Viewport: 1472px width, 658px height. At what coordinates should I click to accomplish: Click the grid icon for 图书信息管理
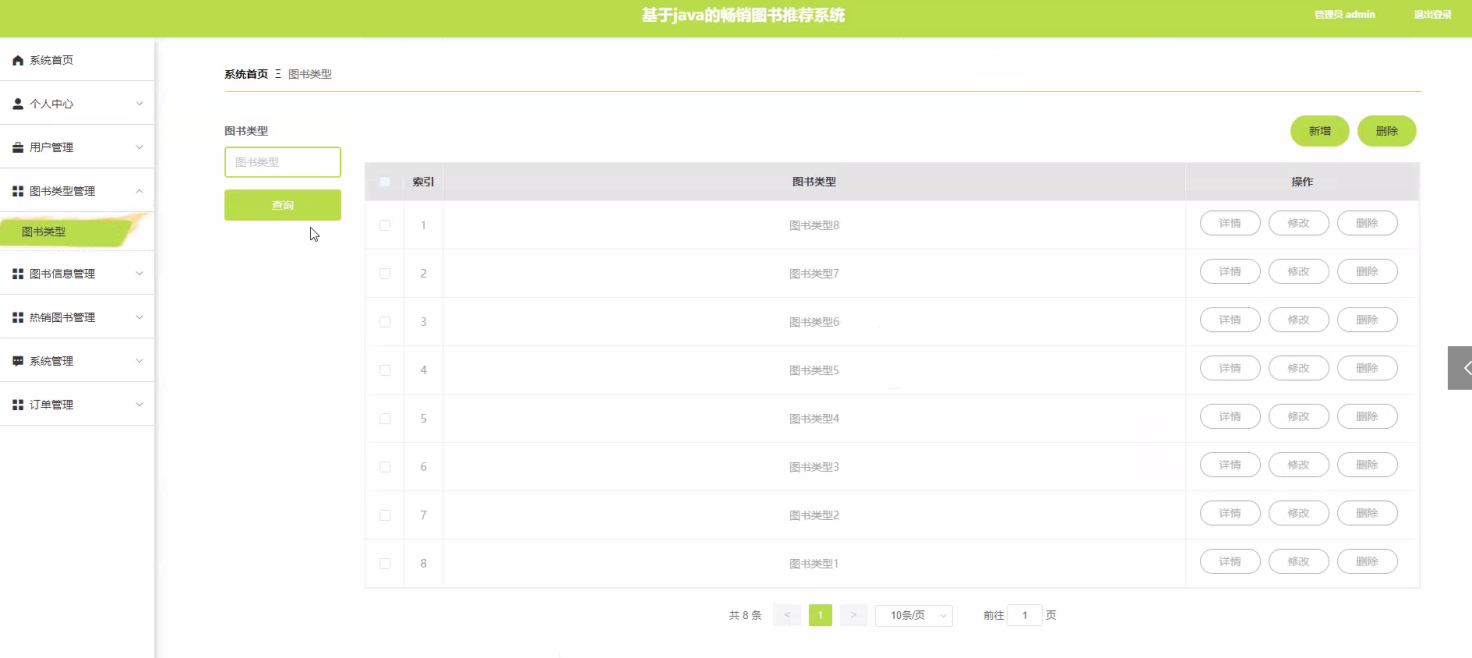[15, 273]
